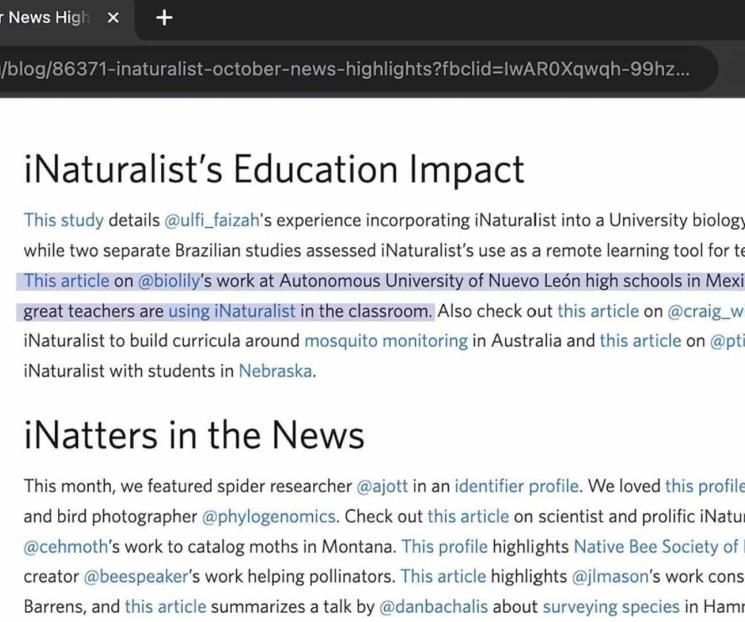
Task: Open @danbachalis profile link
Action: (433, 607)
